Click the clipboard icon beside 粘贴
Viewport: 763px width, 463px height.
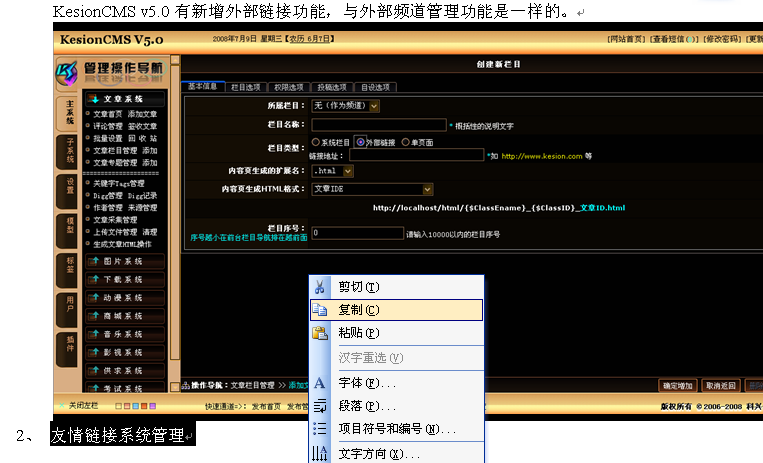(x=320, y=333)
